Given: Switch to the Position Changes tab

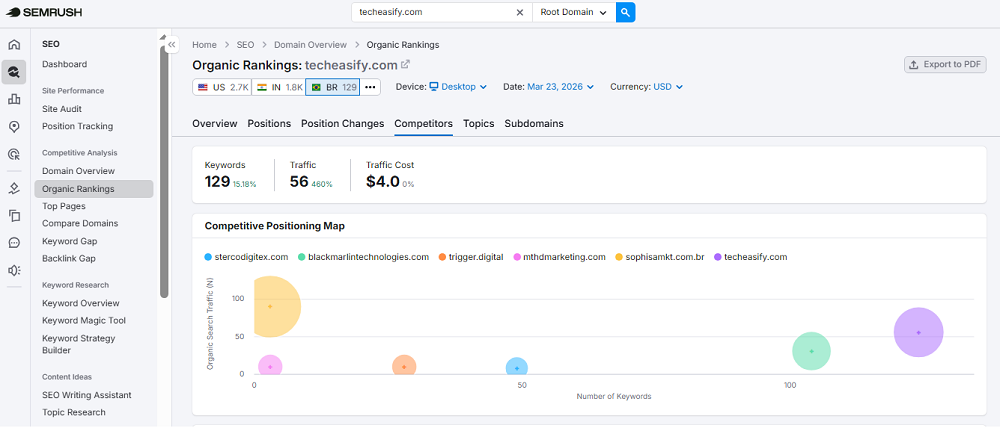Looking at the screenshot, I should (342, 124).
